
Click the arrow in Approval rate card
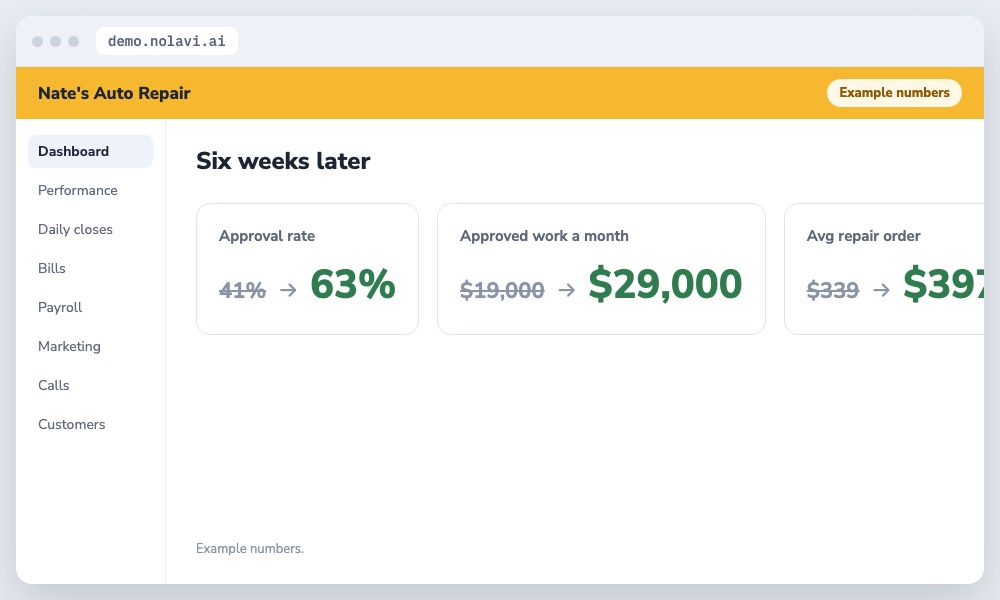(288, 290)
